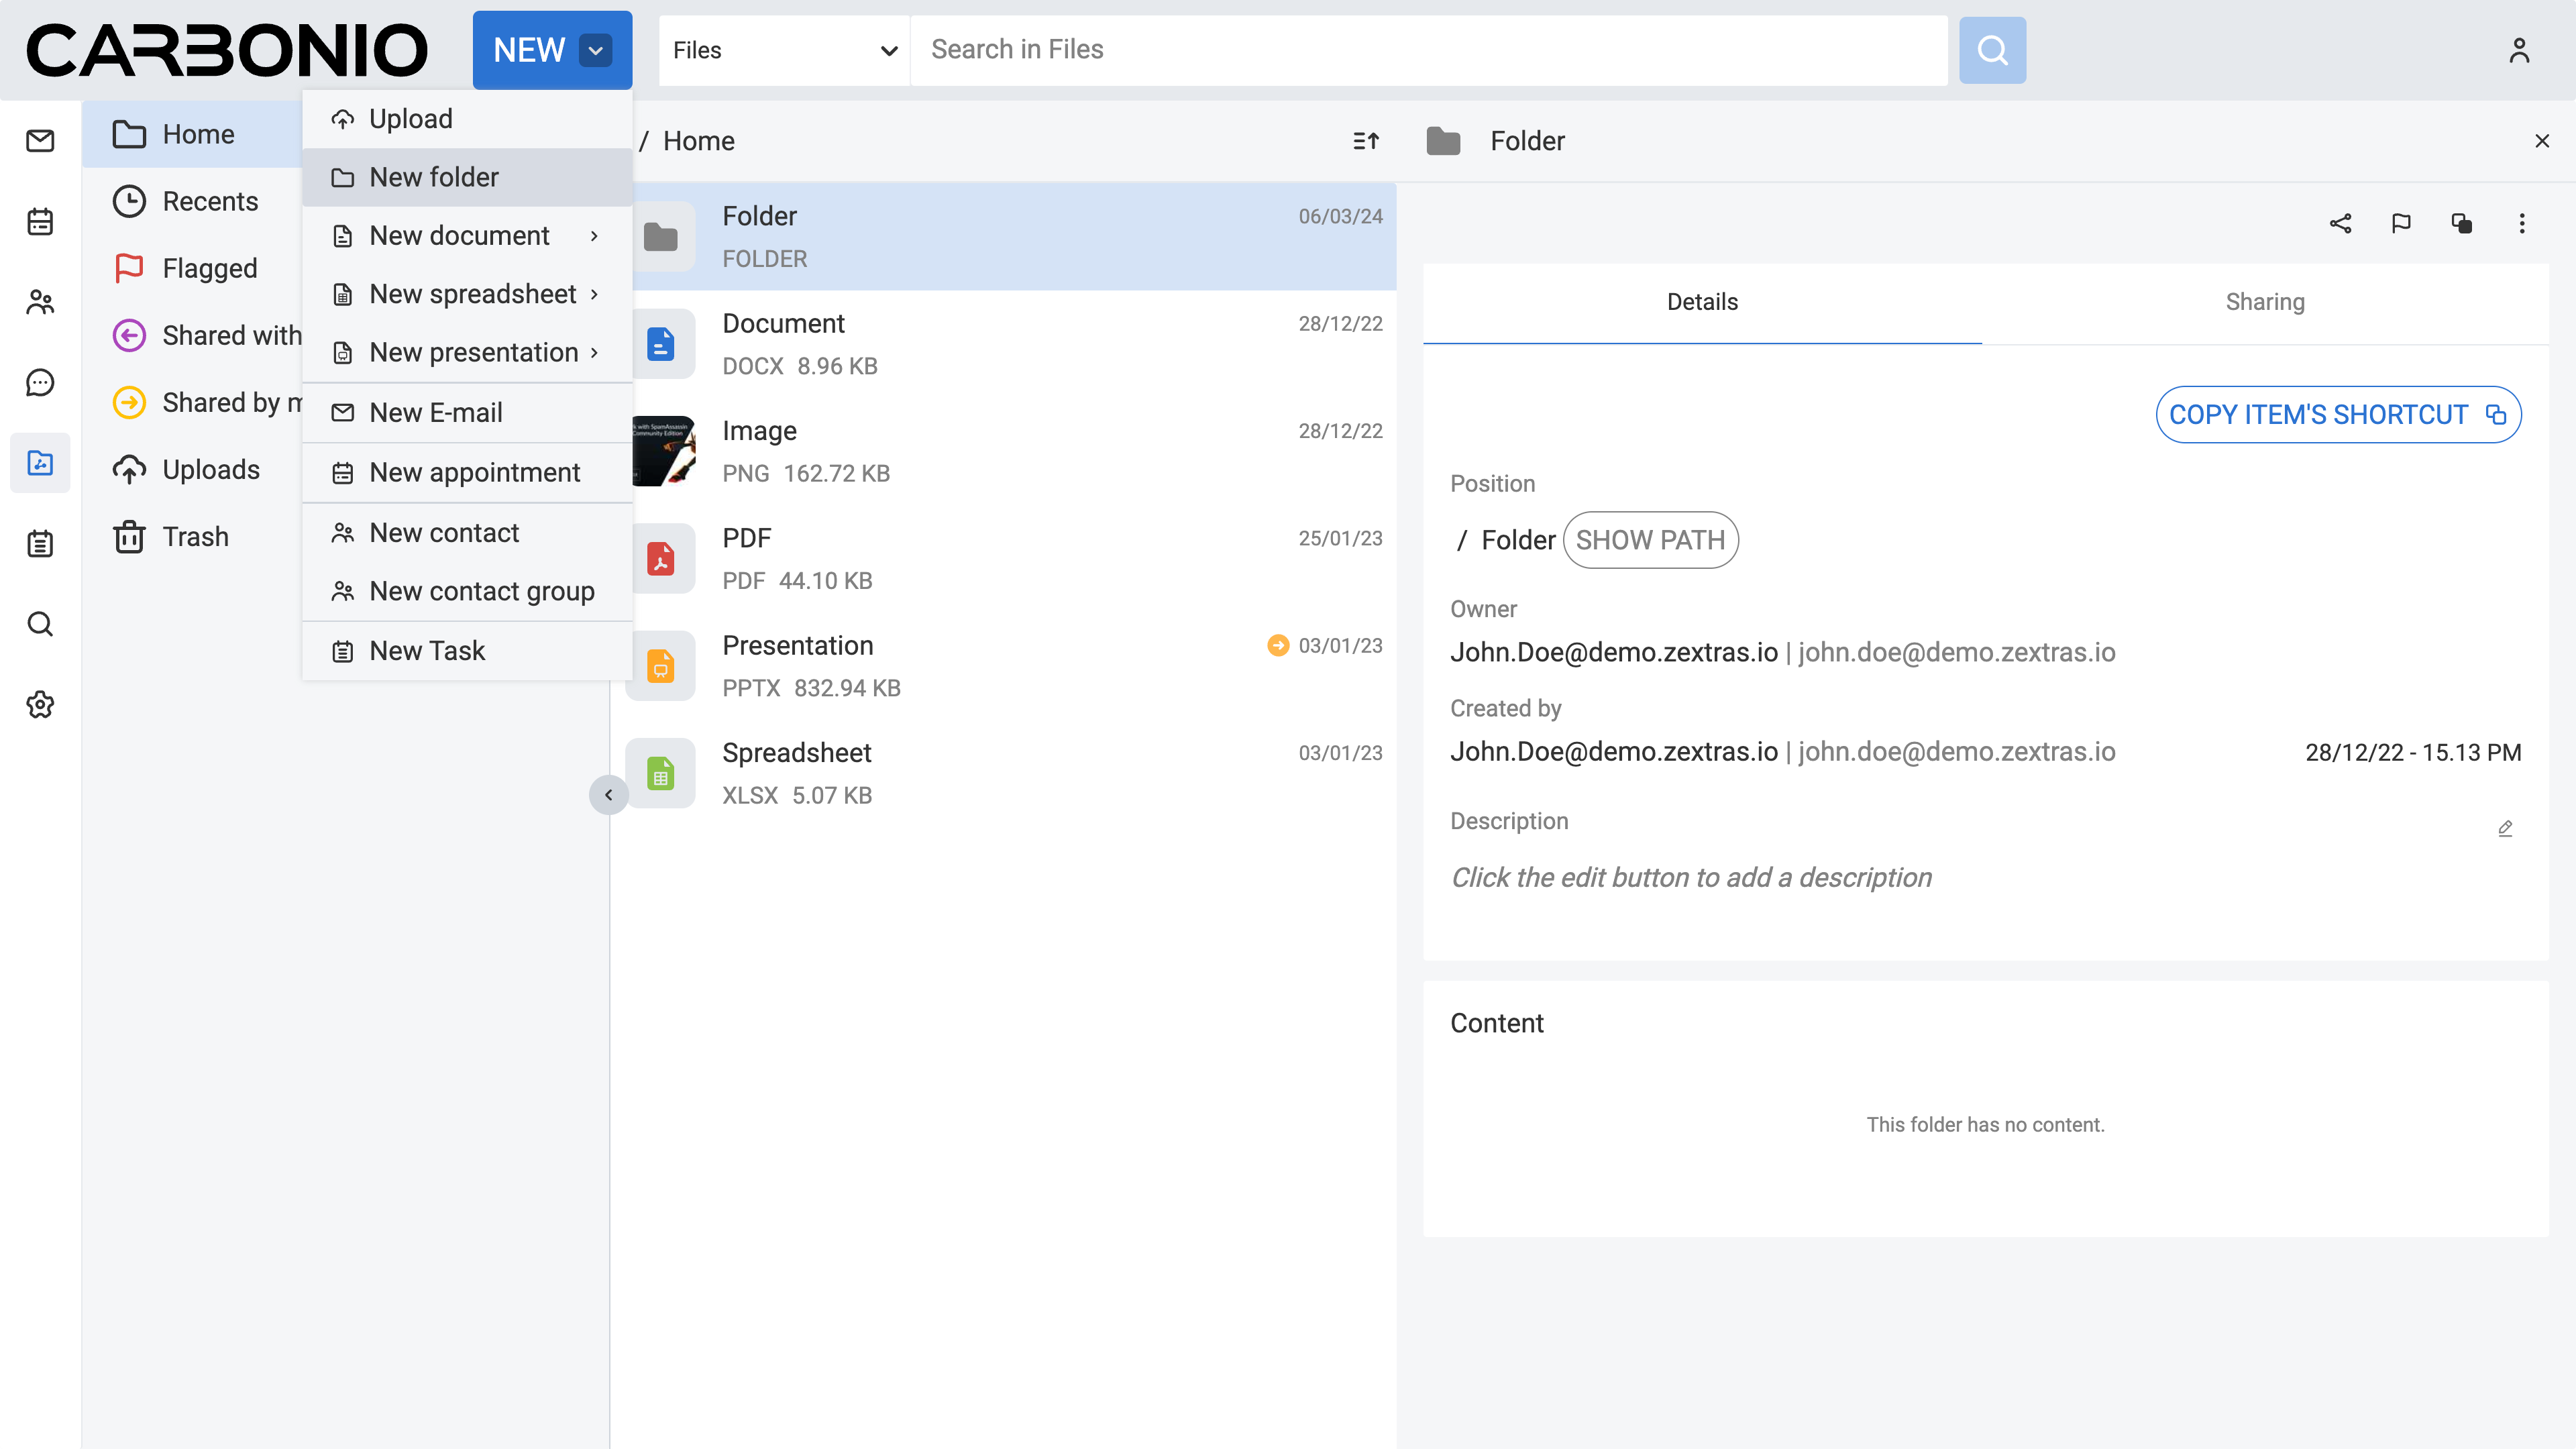Collapse sidebar with chevron button
This screenshot has height=1449, width=2576.
(608, 795)
